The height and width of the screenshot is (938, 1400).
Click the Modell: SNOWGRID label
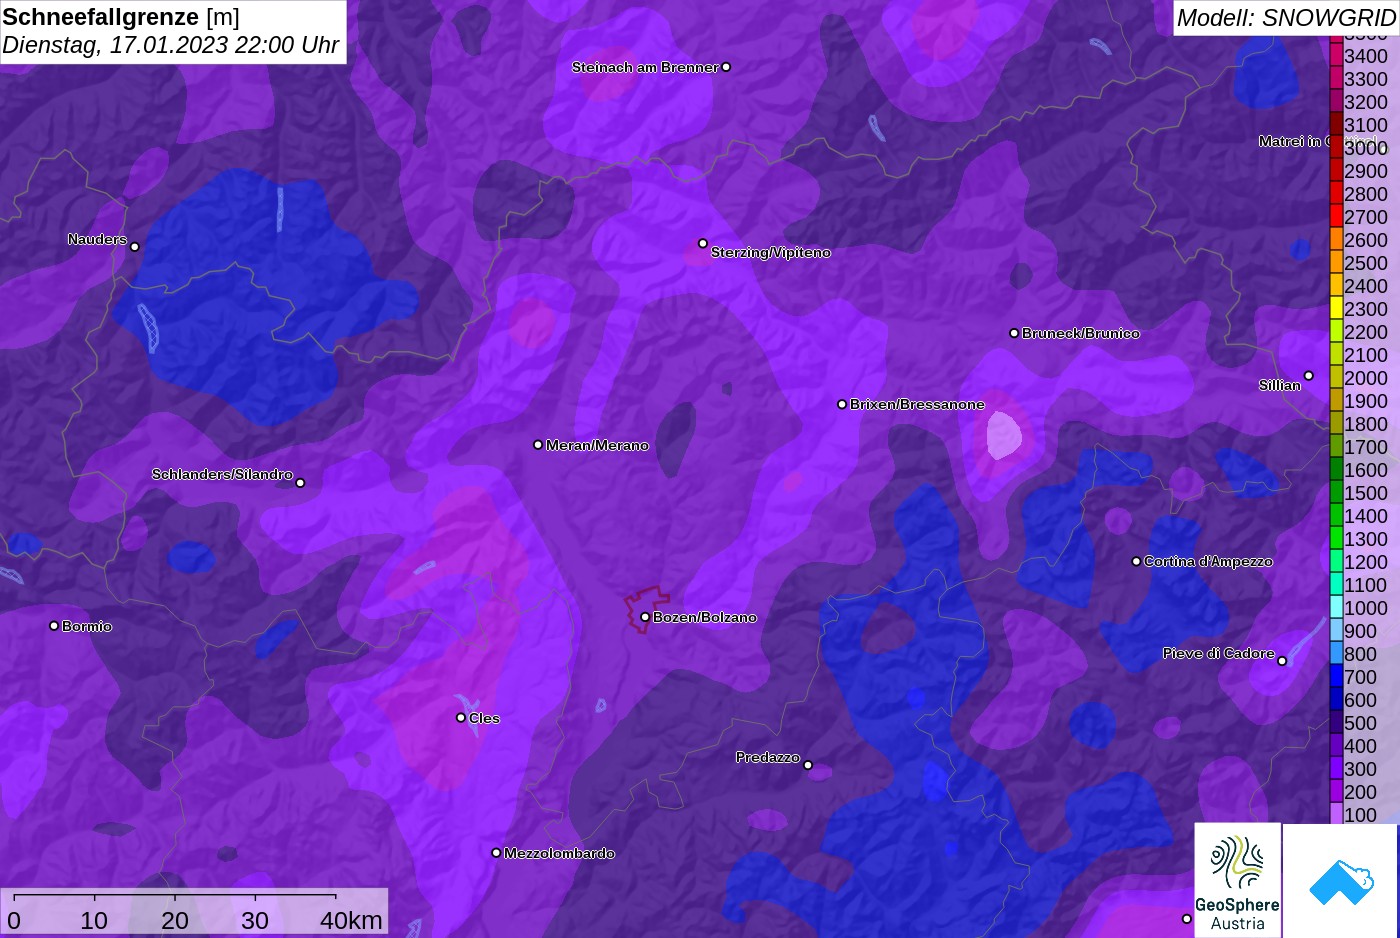point(1285,17)
